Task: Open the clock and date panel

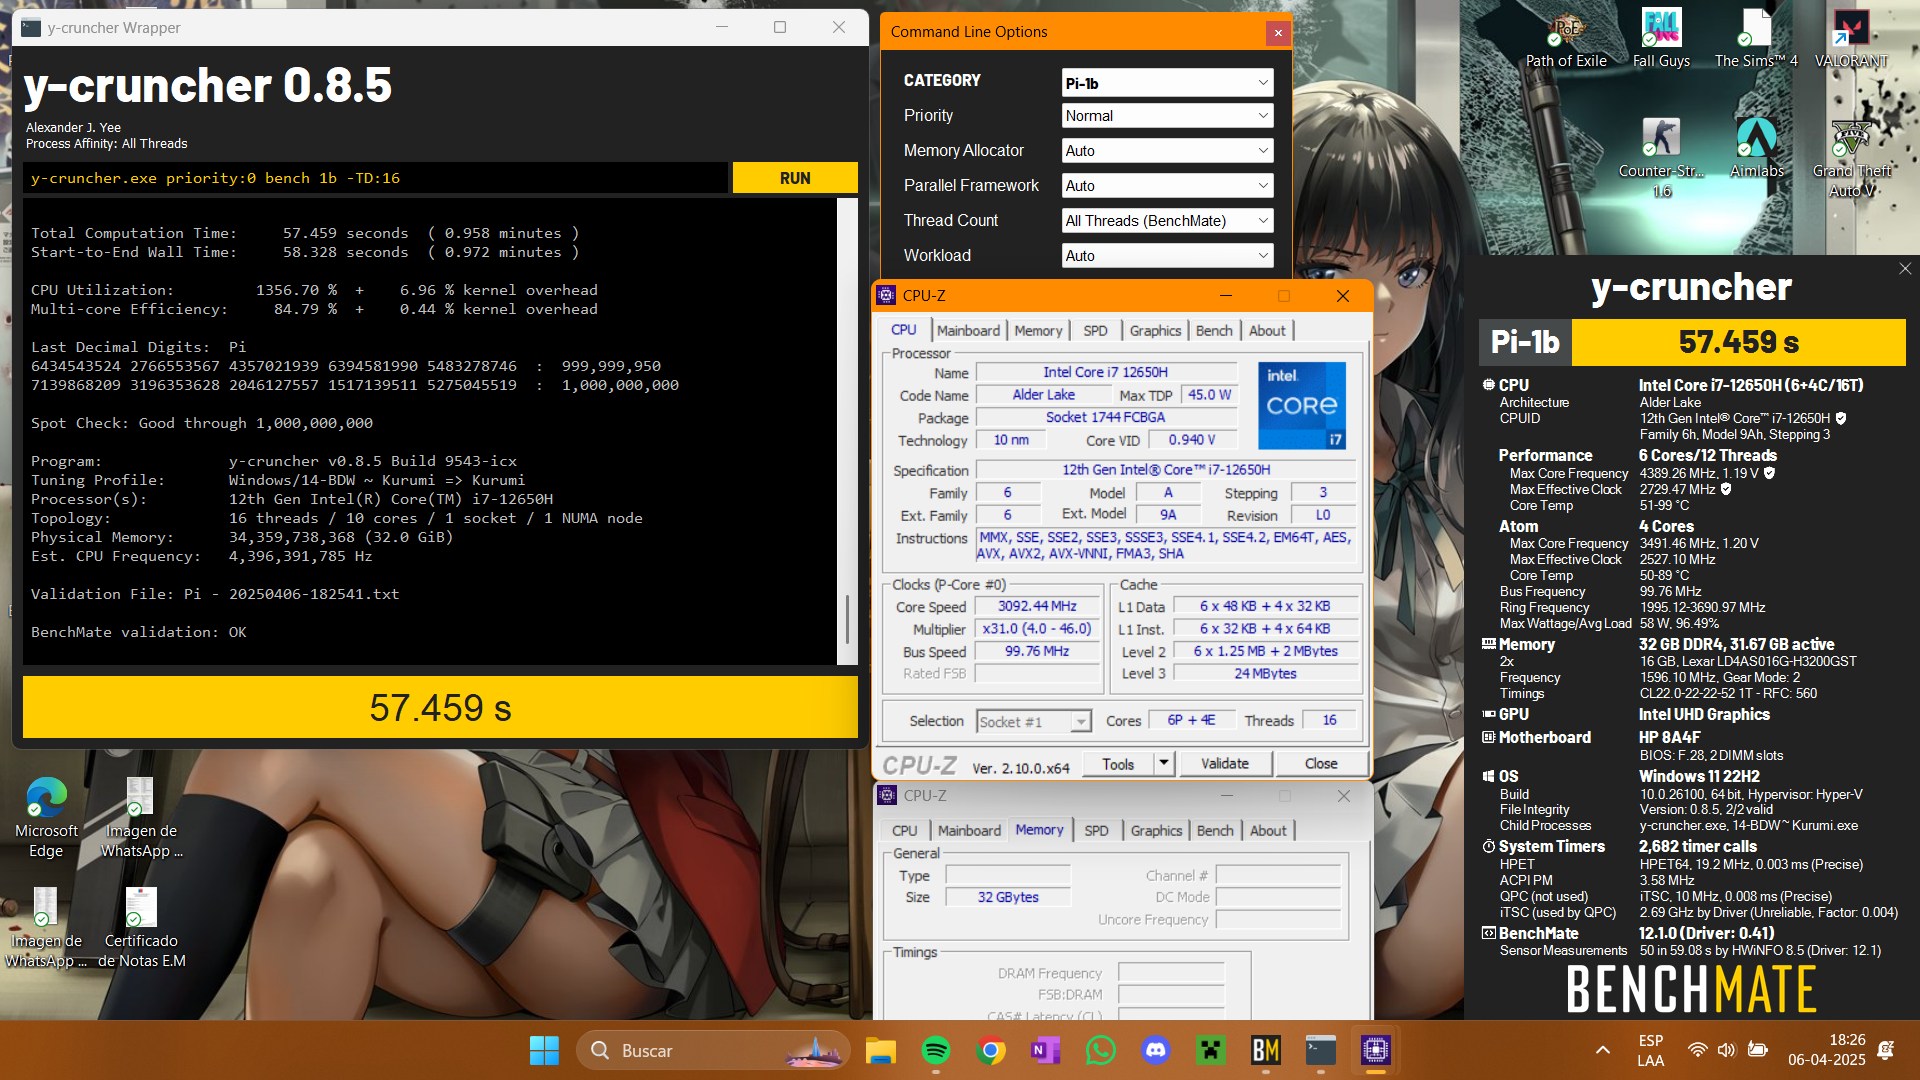Action: [1826, 1050]
